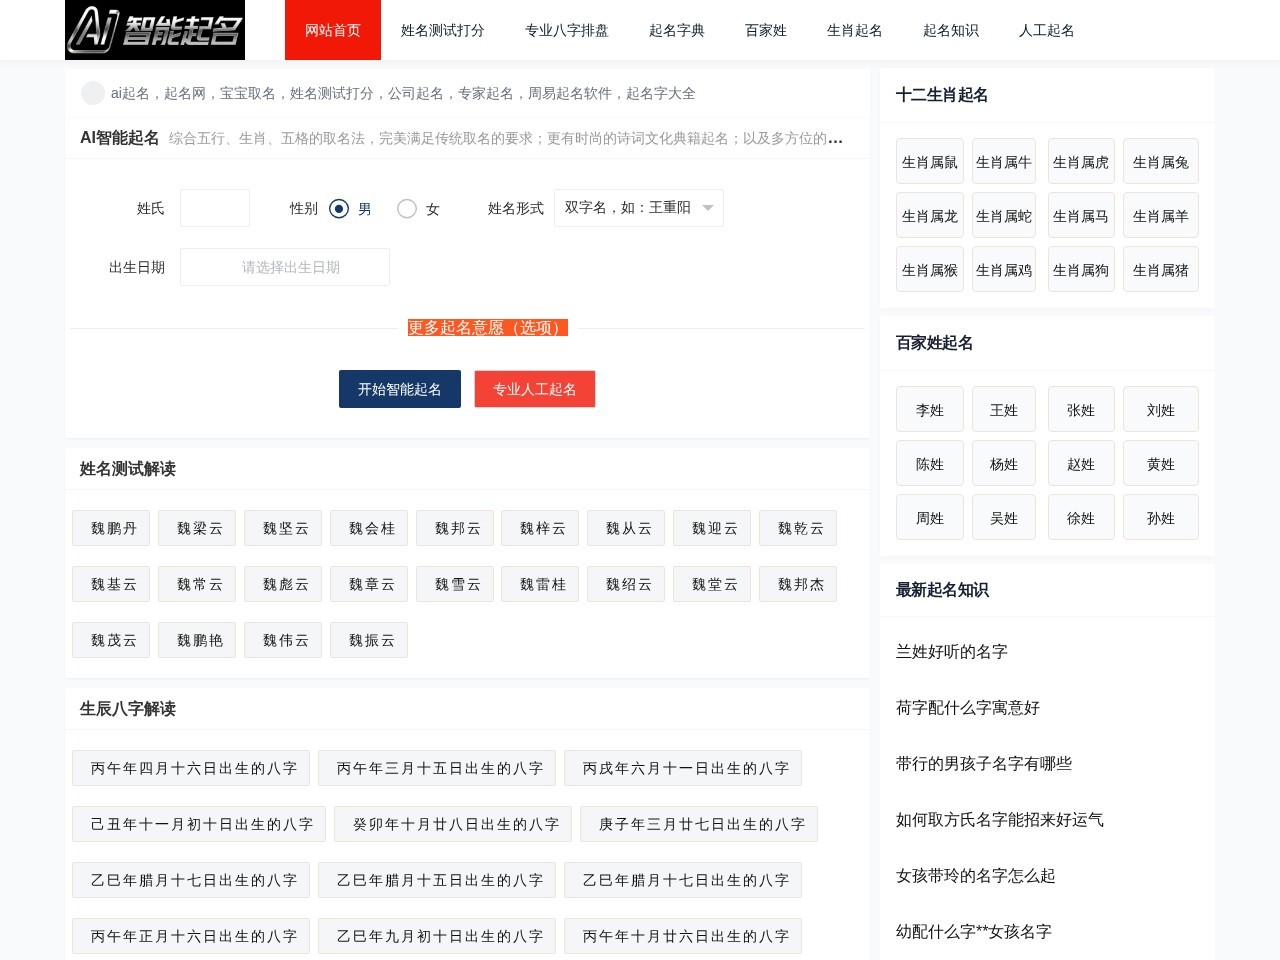Open the 张姓 surname button
The image size is (1280, 960).
click(x=1081, y=409)
